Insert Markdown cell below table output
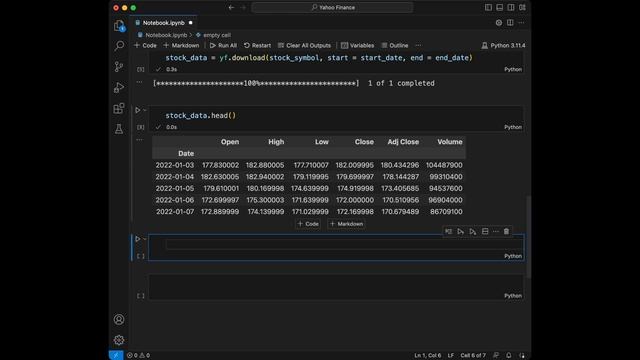 (x=346, y=224)
